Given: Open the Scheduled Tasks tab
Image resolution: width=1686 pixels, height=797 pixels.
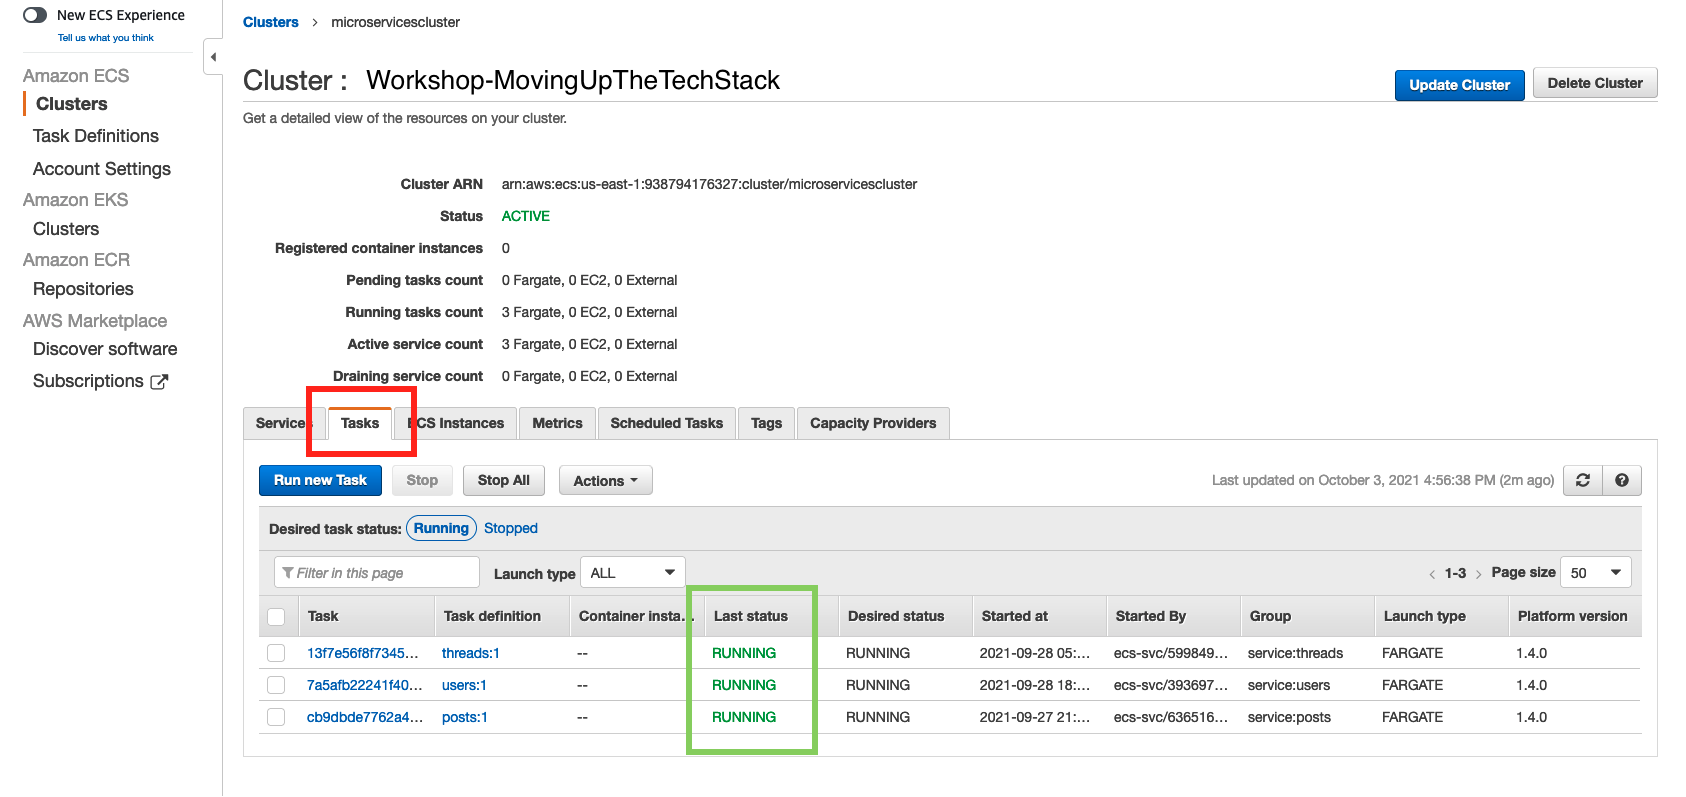Looking at the screenshot, I should click(x=667, y=423).
